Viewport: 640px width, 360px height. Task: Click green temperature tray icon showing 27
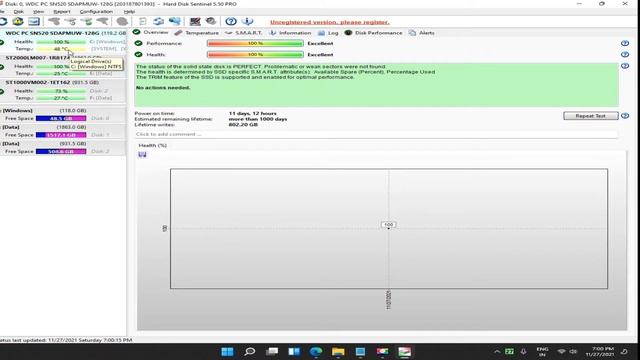(509, 351)
